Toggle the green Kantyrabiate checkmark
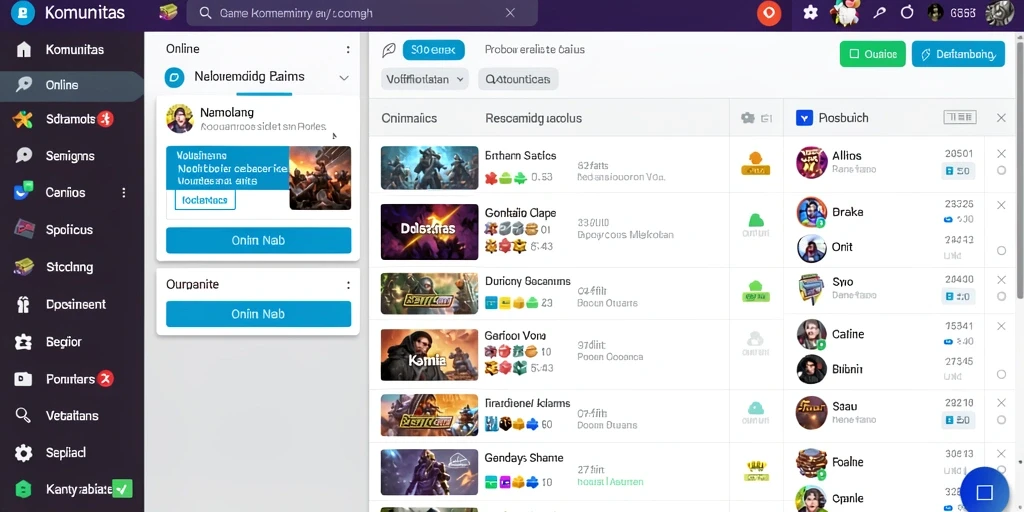 [122, 488]
